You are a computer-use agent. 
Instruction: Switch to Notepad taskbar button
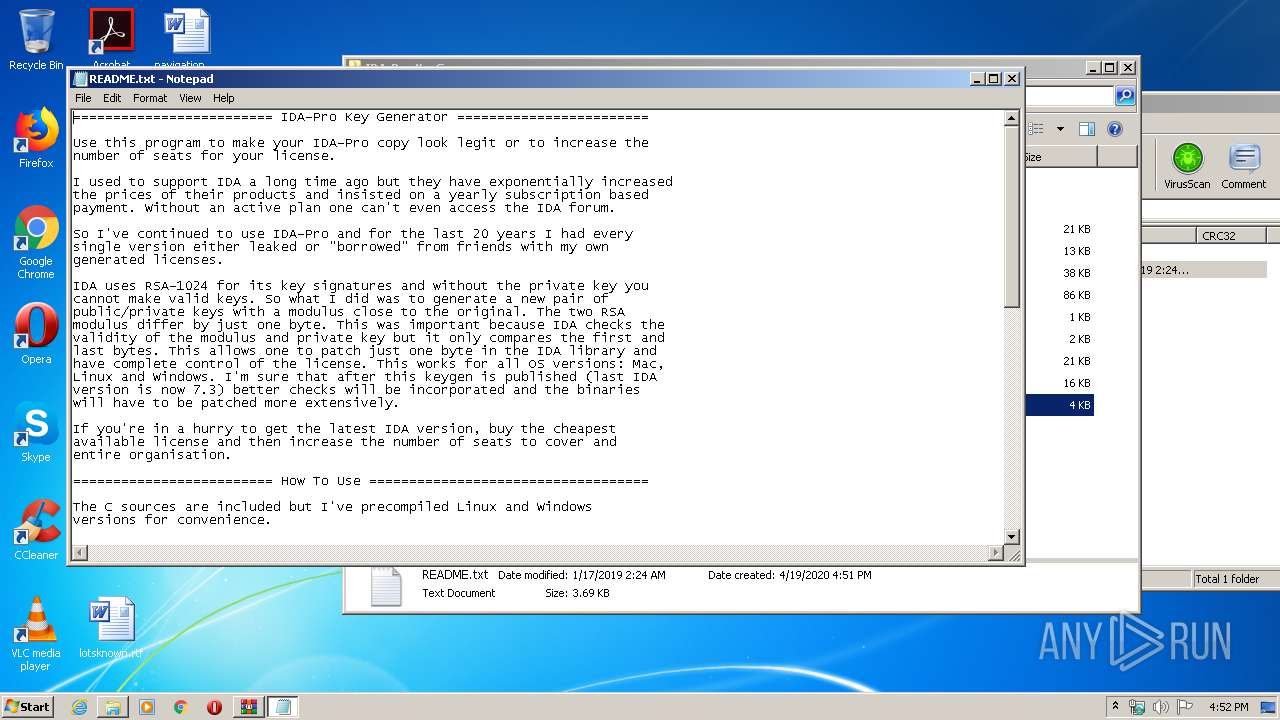(283, 707)
